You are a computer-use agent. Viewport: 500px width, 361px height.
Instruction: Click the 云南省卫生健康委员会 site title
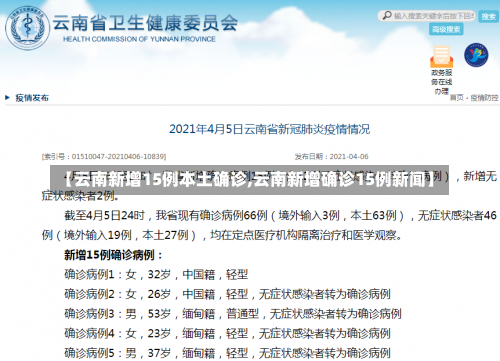(145, 23)
